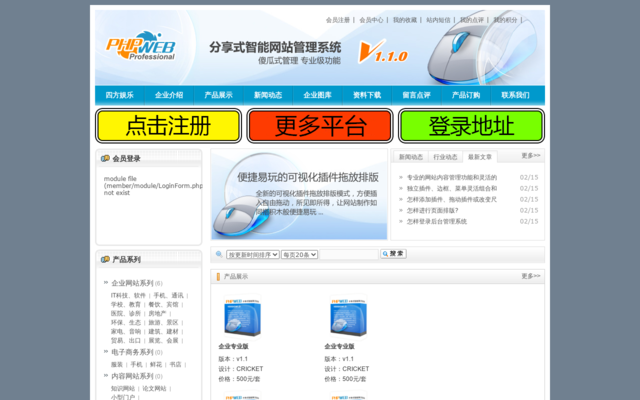Open the 内容网站系列 category

pyautogui.click(x=132, y=376)
